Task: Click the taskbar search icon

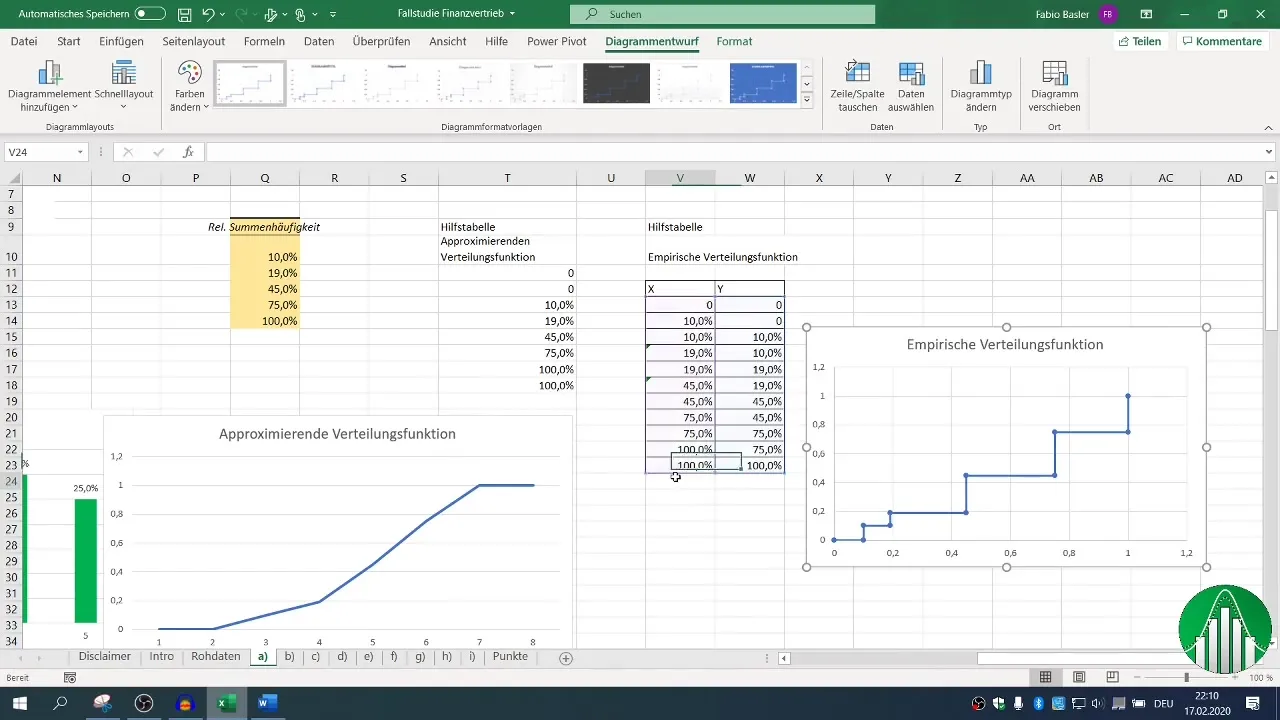Action: click(61, 703)
